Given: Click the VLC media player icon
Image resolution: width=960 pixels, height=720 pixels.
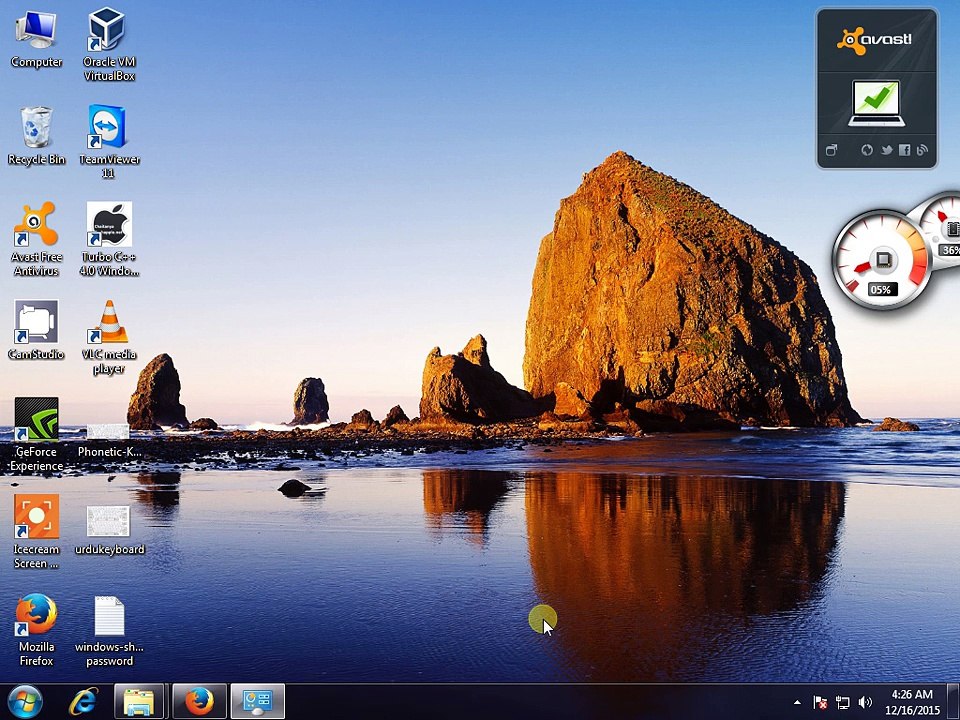Looking at the screenshot, I should coord(108,323).
